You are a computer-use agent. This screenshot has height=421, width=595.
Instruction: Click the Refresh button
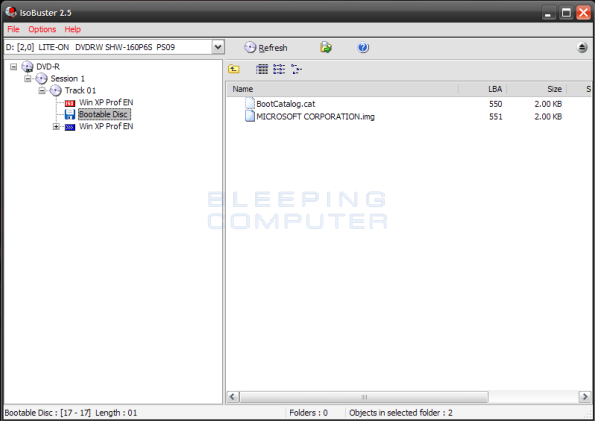pyautogui.click(x=266, y=47)
